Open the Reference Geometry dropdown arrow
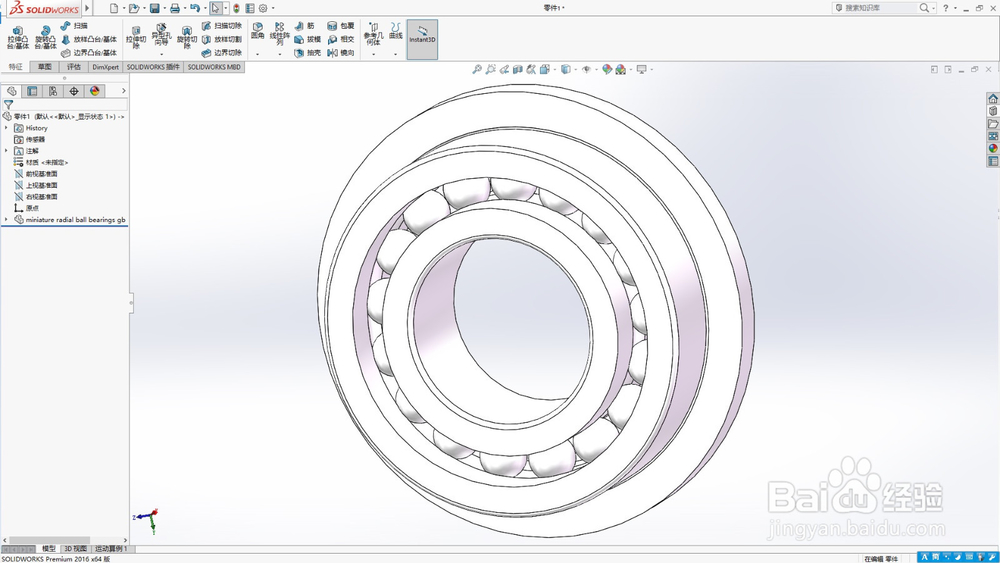 (373, 54)
